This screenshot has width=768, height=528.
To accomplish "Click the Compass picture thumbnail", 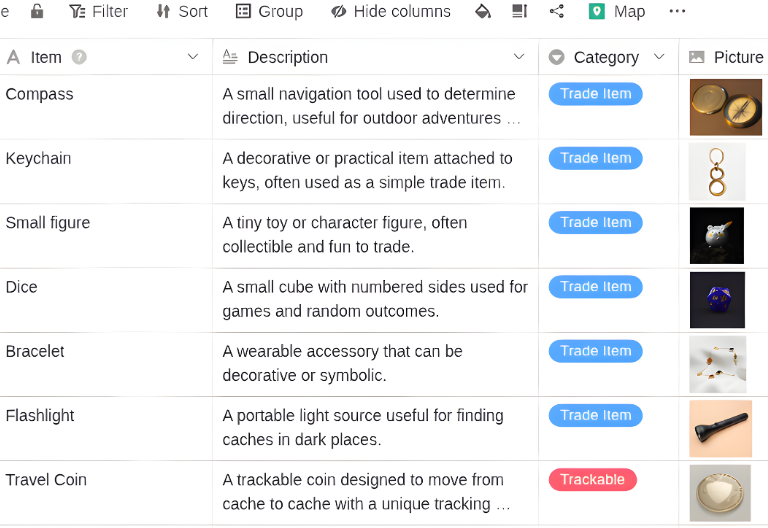I will tap(725, 107).
